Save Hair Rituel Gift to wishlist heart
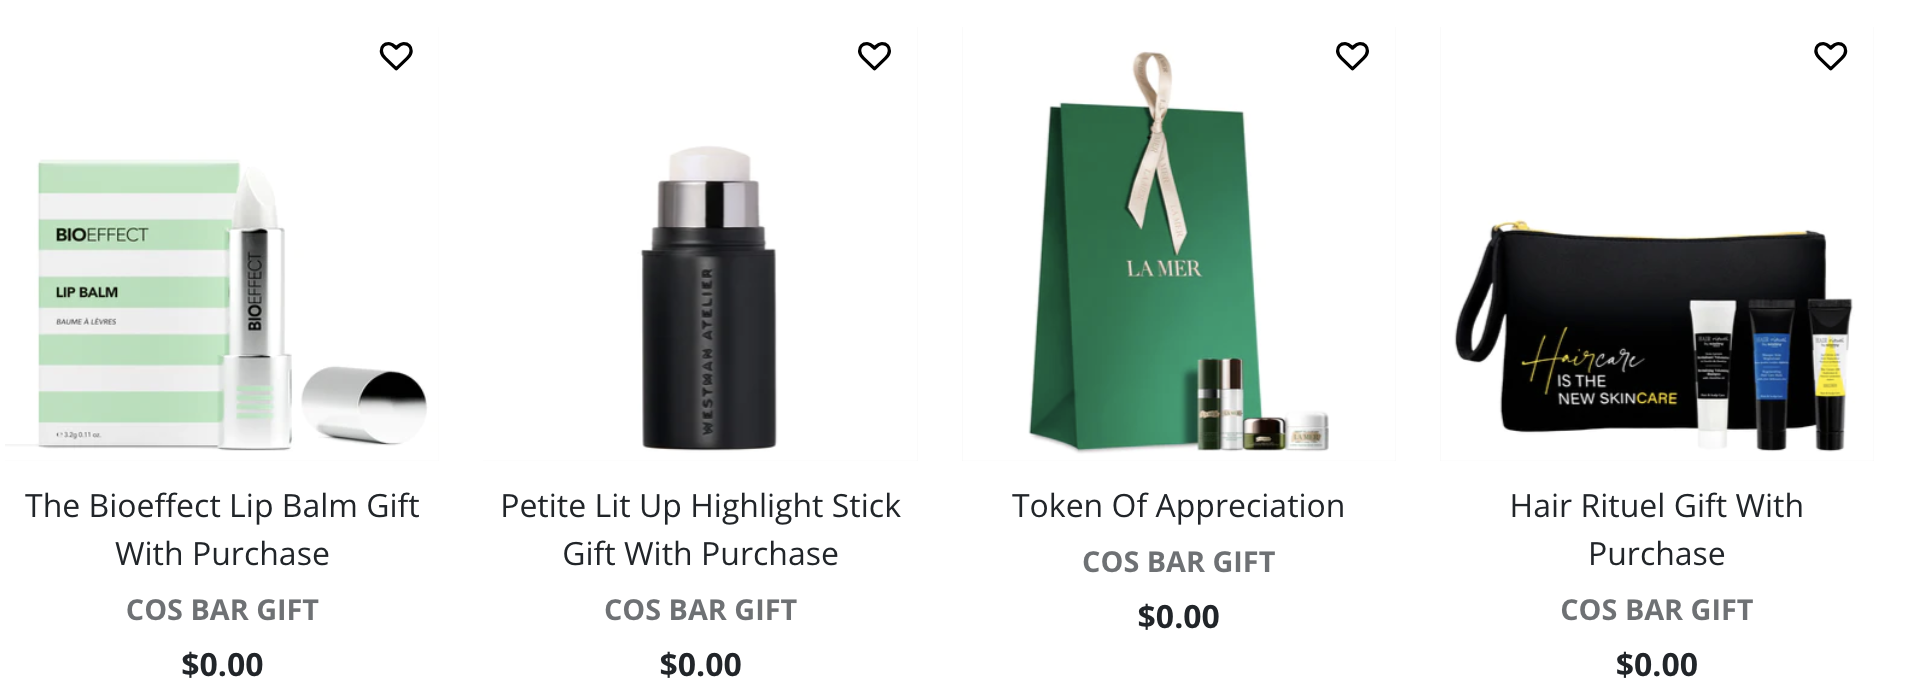This screenshot has height=696, width=1922. (x=1830, y=56)
